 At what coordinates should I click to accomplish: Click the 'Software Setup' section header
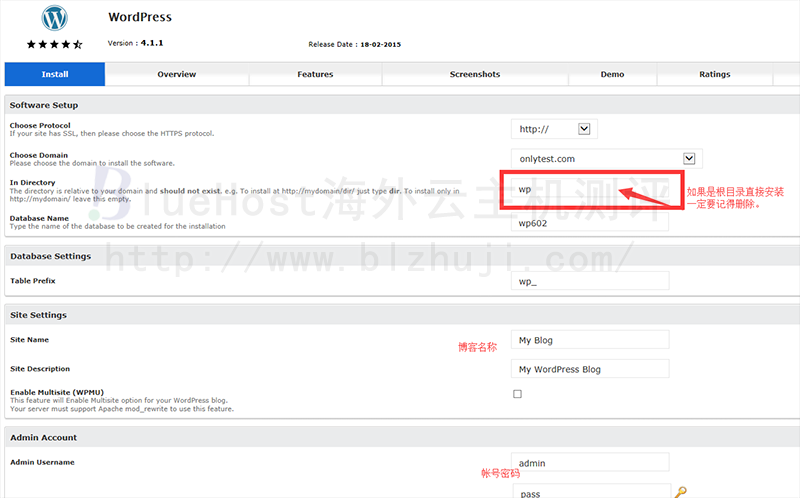tap(44, 105)
